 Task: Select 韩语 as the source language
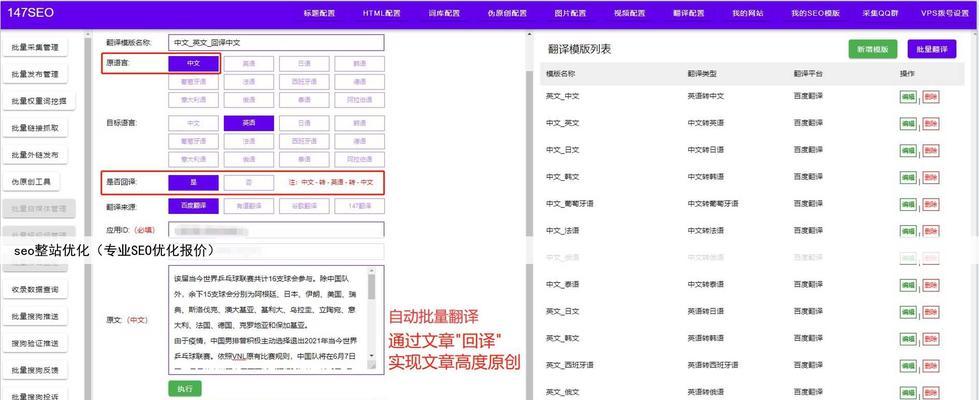tap(359, 63)
